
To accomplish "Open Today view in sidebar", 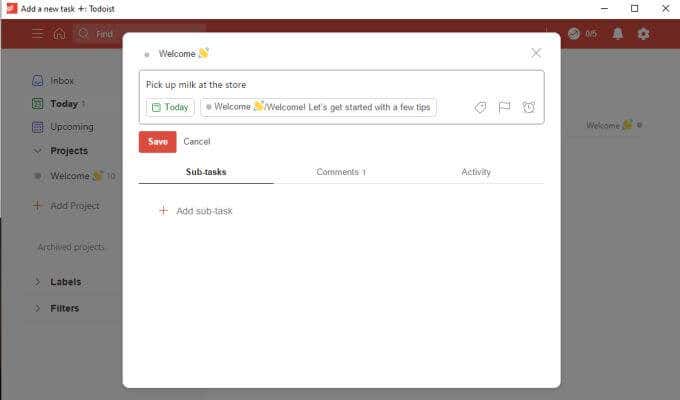I will click(x=64, y=104).
